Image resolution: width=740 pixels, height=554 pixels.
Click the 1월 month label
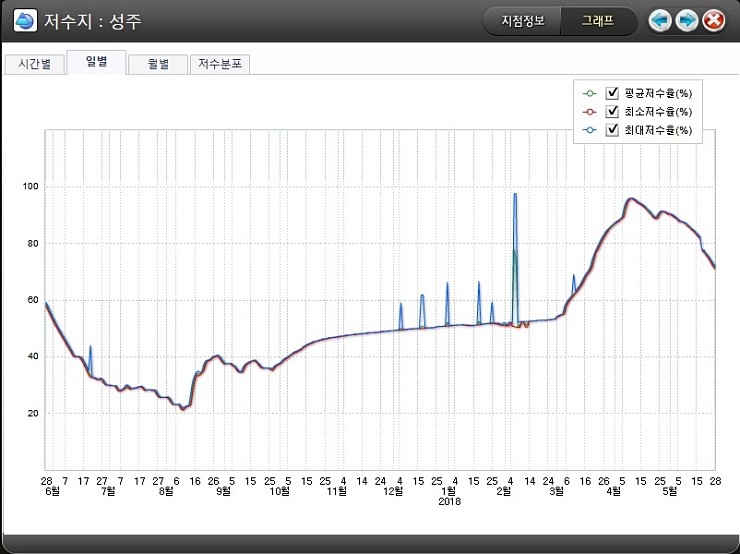[x=449, y=491]
